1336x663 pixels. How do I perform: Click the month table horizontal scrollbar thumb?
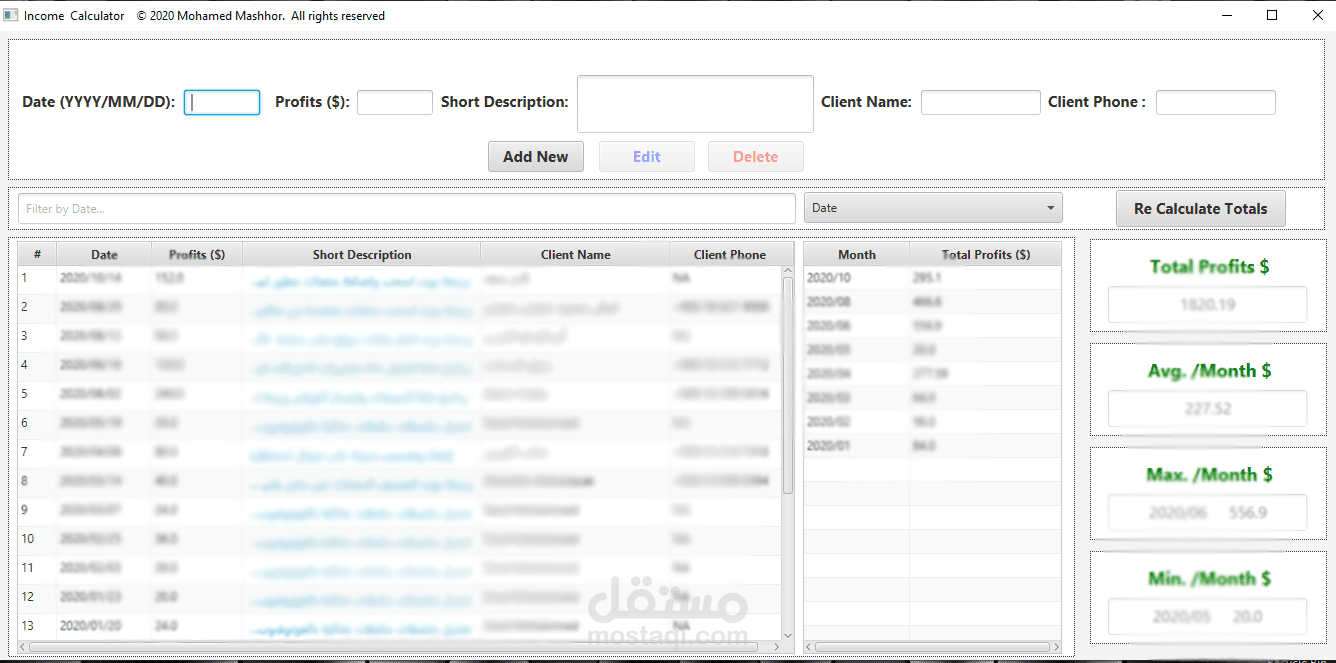[x=932, y=647]
